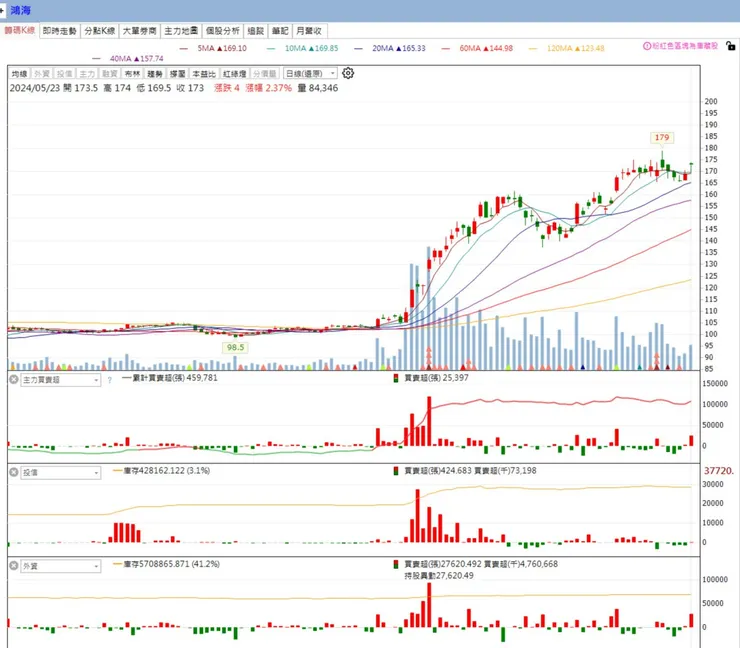740x648 pixels.
Task: Click the question mark help icon
Action: point(109,380)
